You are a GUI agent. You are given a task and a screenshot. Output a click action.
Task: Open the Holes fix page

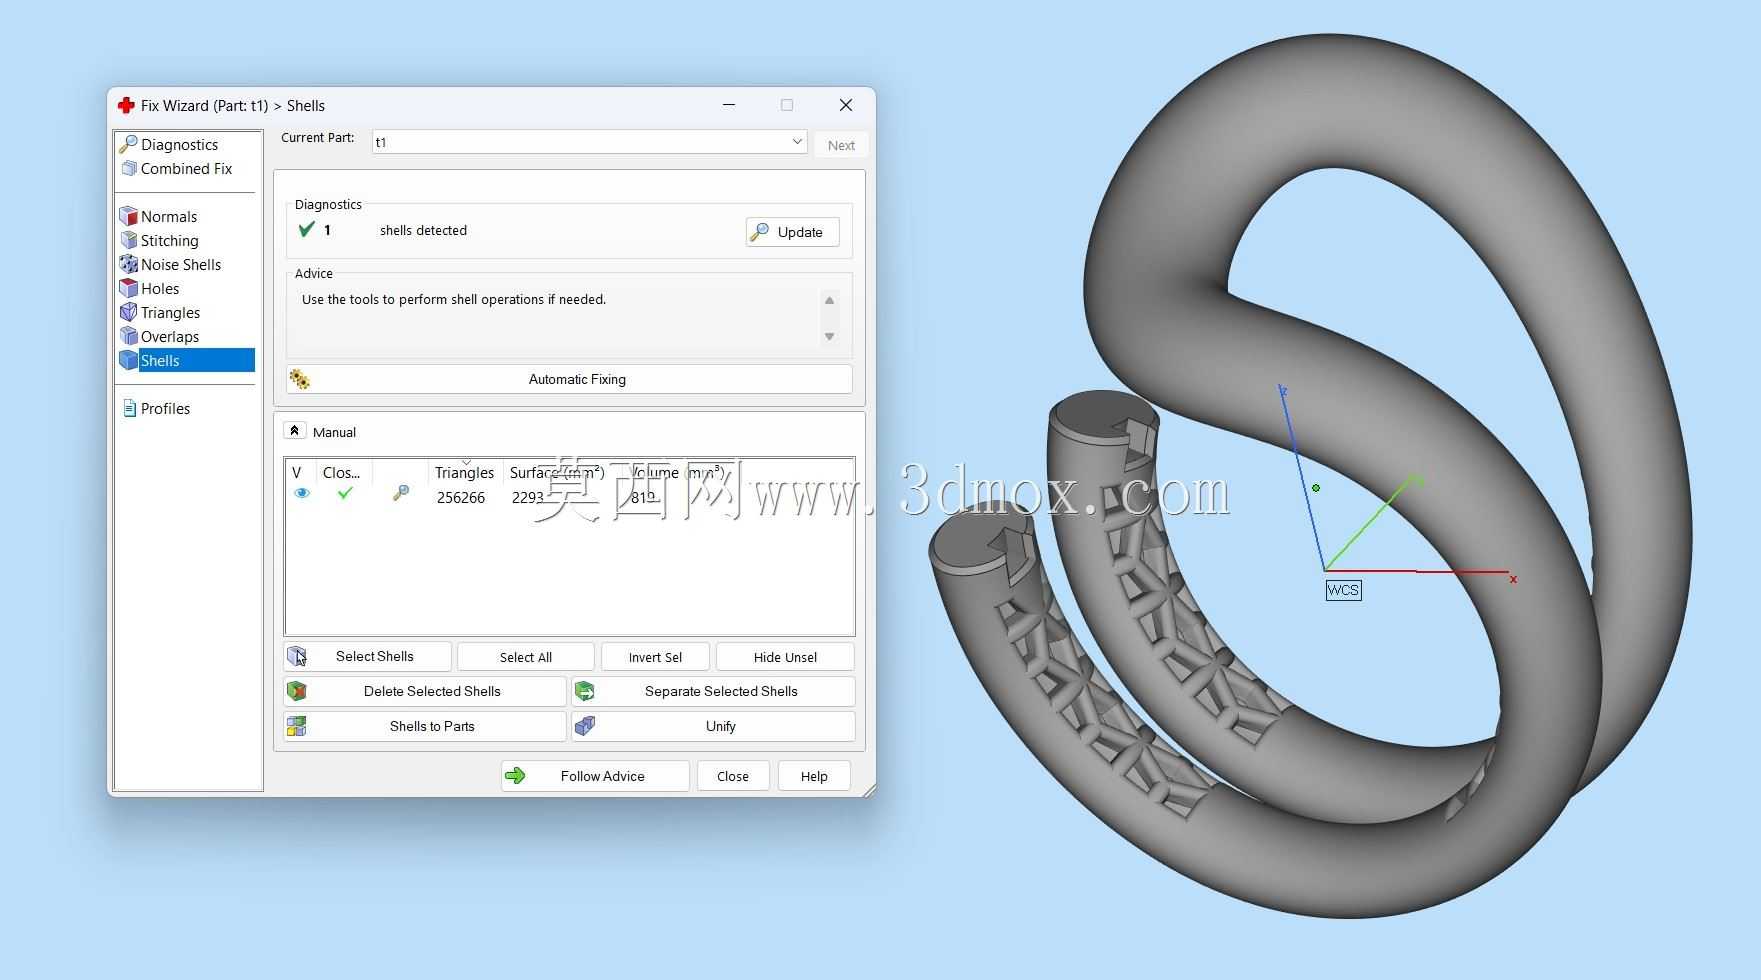[159, 289]
